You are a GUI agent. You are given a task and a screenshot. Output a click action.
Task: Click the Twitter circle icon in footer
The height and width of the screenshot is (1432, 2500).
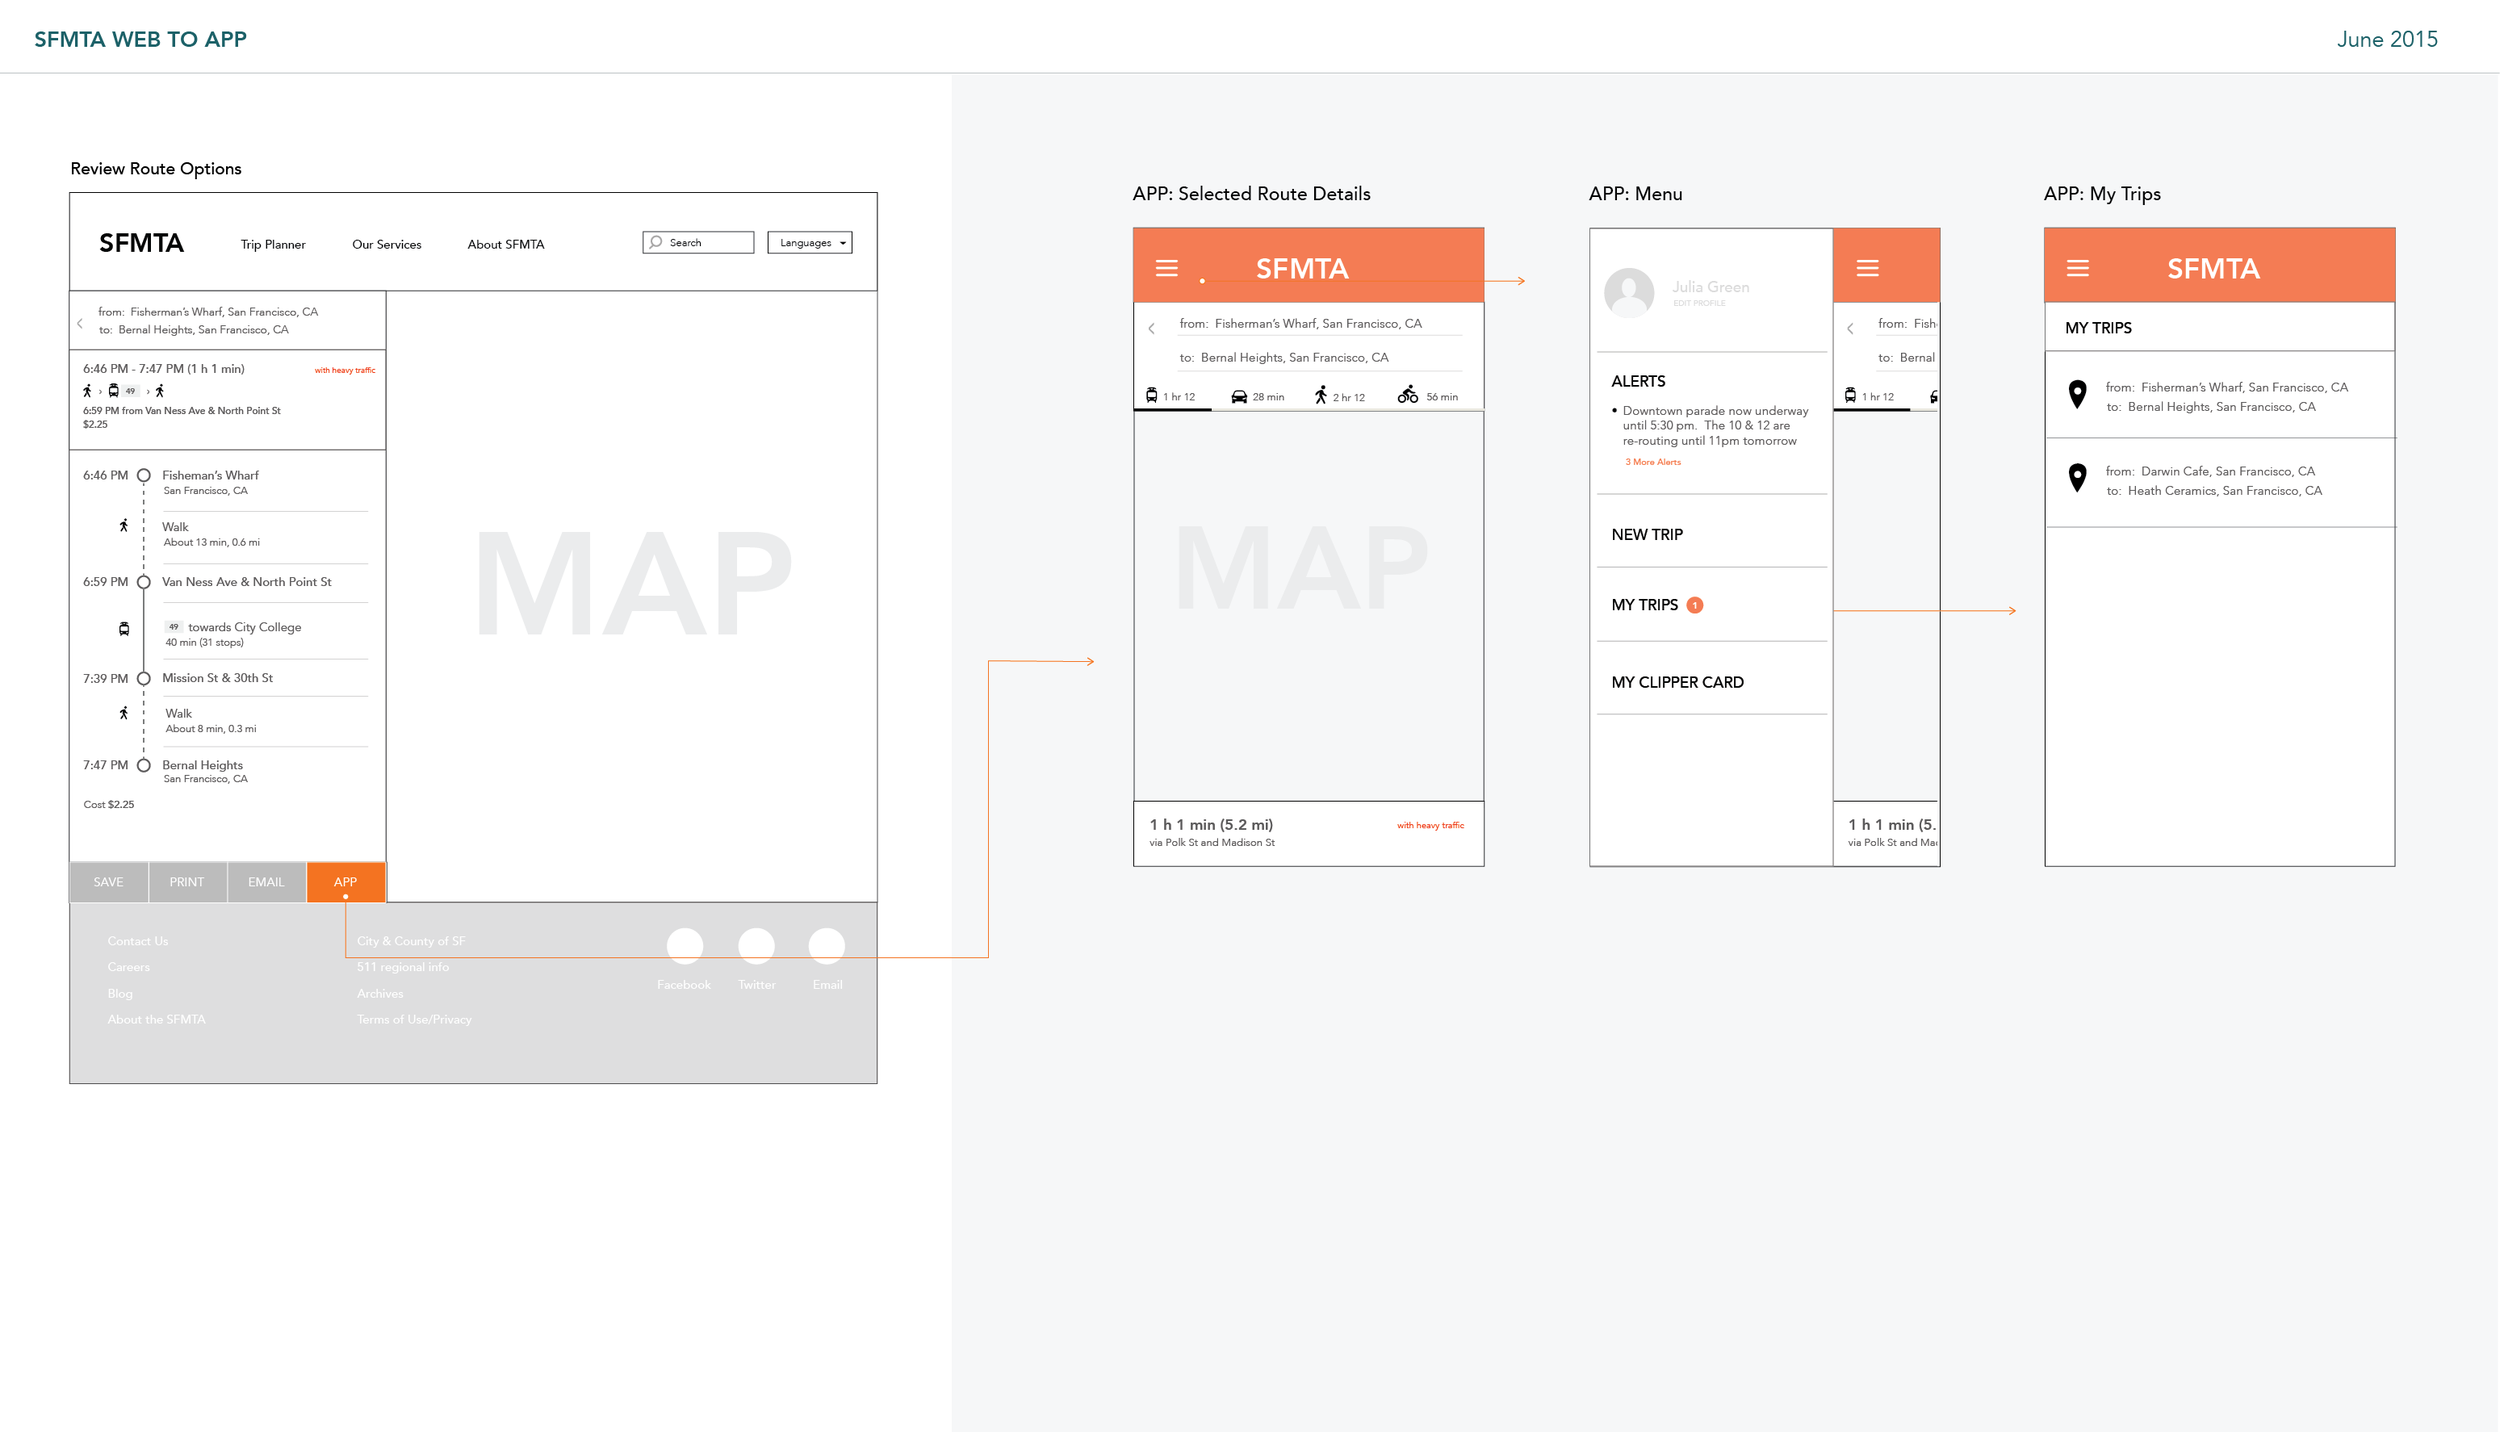tap(756, 946)
